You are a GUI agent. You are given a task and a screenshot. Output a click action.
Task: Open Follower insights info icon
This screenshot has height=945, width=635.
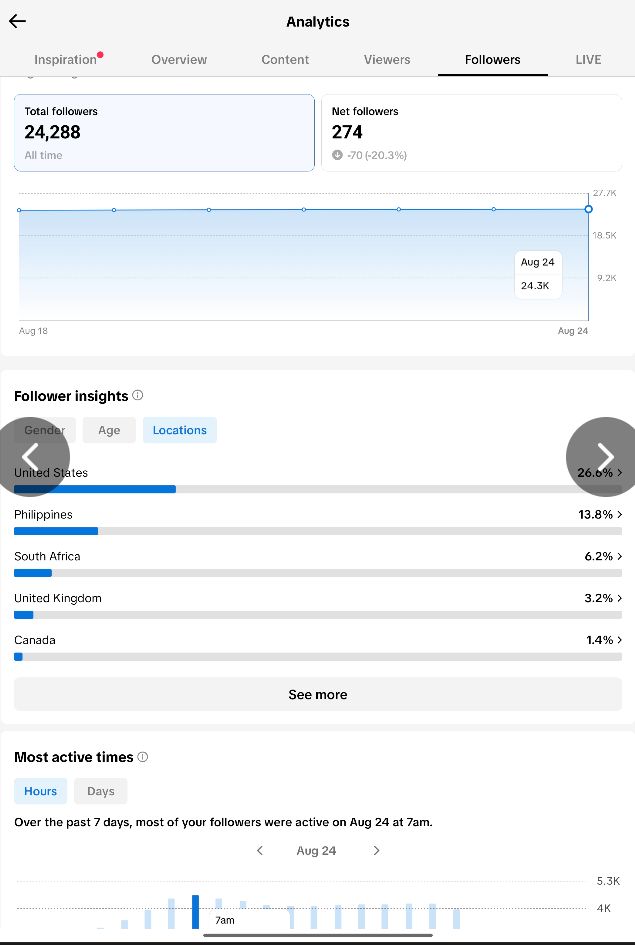pyautogui.click(x=138, y=395)
